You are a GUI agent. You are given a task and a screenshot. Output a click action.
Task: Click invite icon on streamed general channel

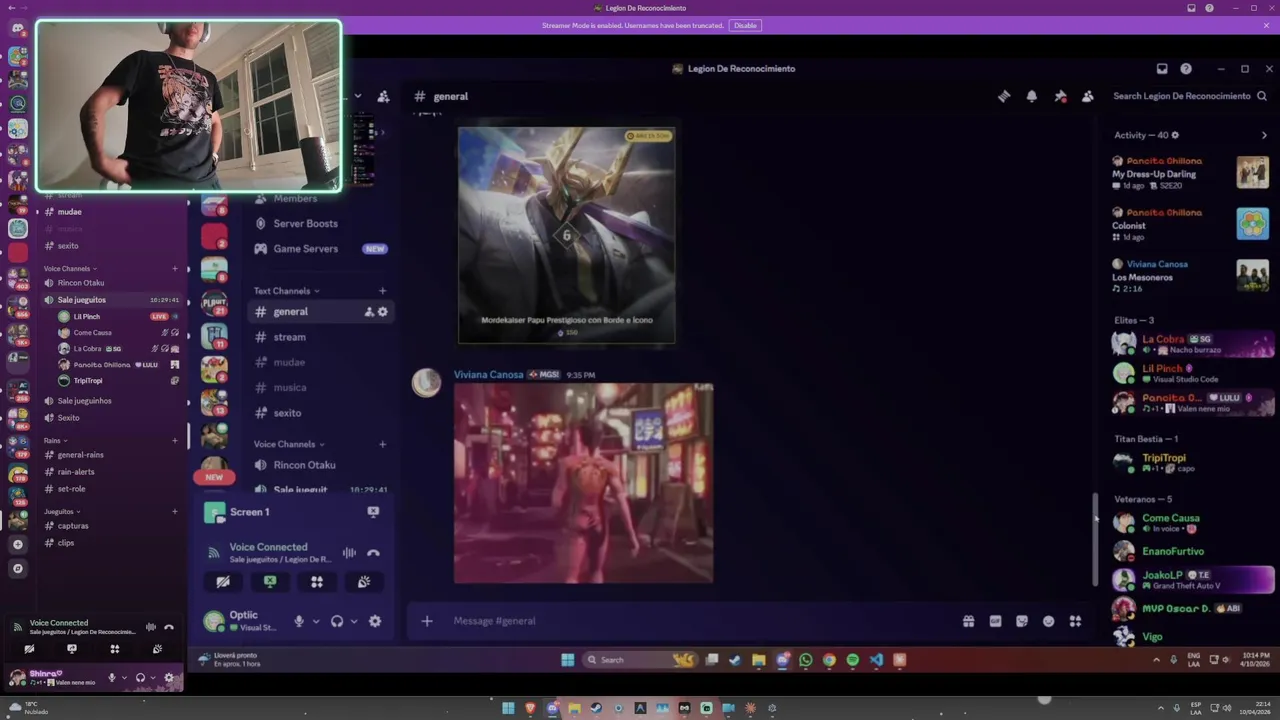(368, 312)
